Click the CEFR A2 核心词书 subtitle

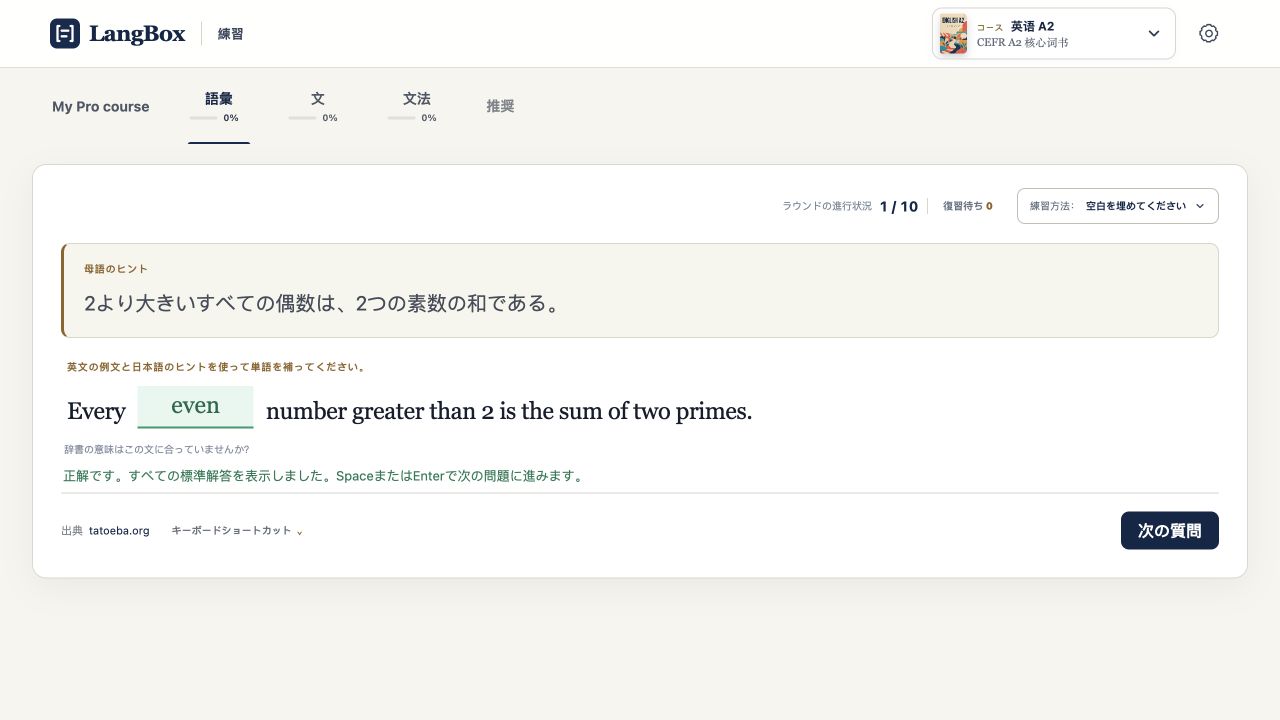(1022, 43)
